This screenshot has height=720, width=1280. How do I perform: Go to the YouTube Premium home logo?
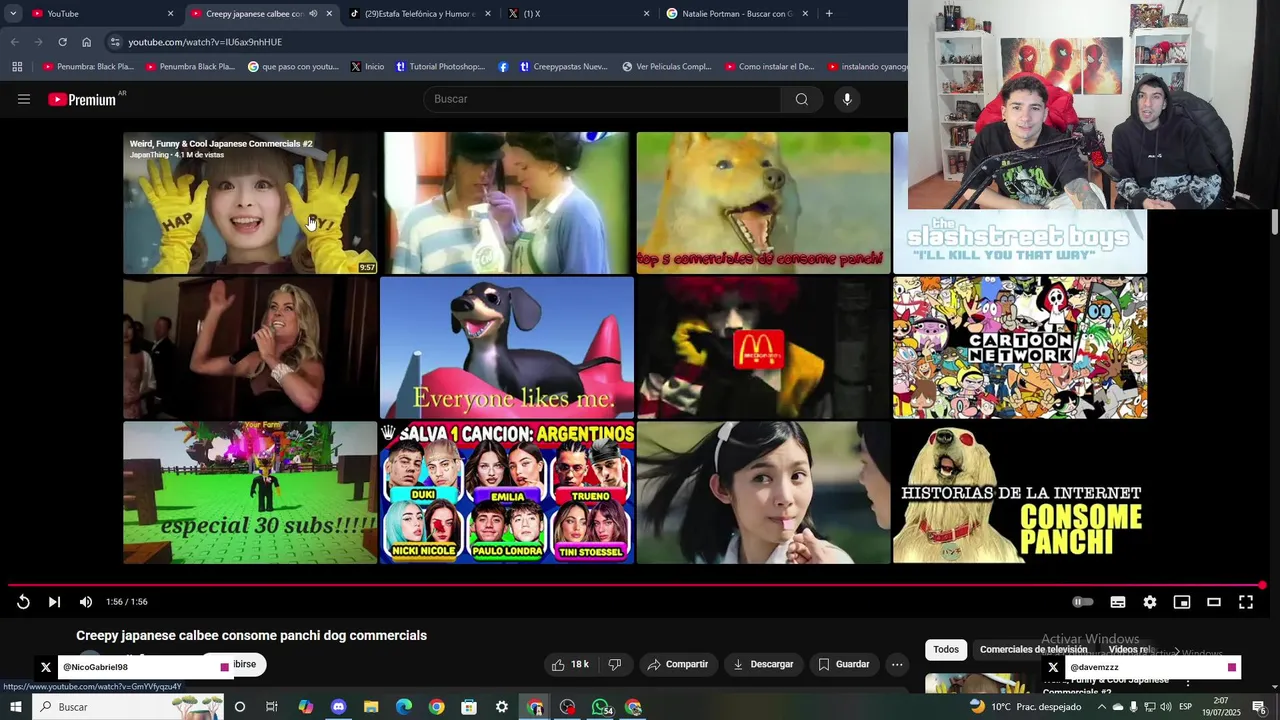(x=82, y=99)
